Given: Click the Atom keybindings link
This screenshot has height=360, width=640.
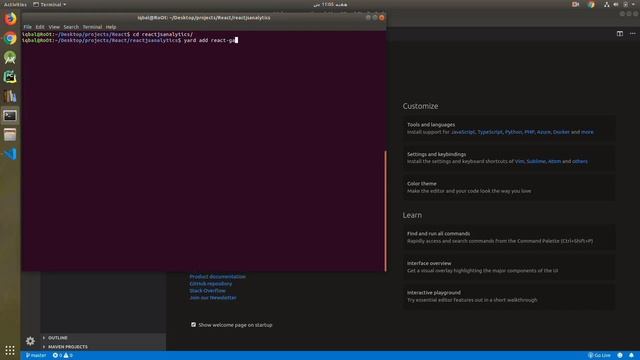Looking at the screenshot, I should point(554,162).
